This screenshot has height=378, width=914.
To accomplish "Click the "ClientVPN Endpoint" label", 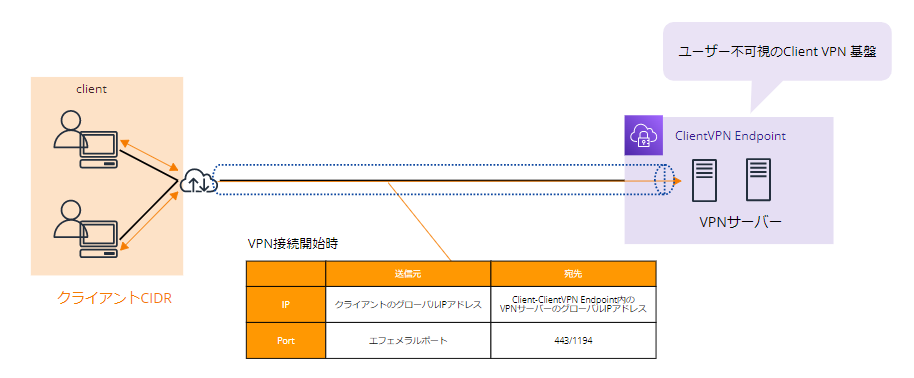I will pos(730,136).
